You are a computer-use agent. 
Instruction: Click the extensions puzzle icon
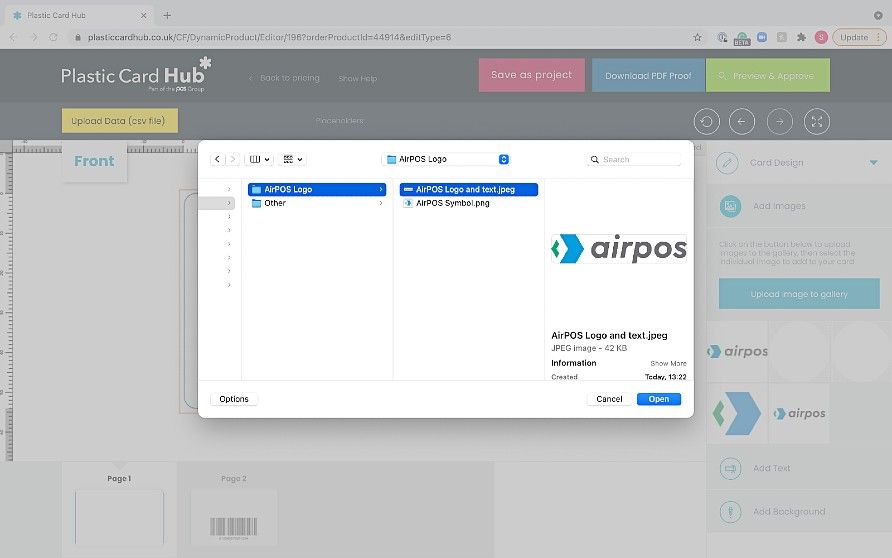click(x=802, y=37)
